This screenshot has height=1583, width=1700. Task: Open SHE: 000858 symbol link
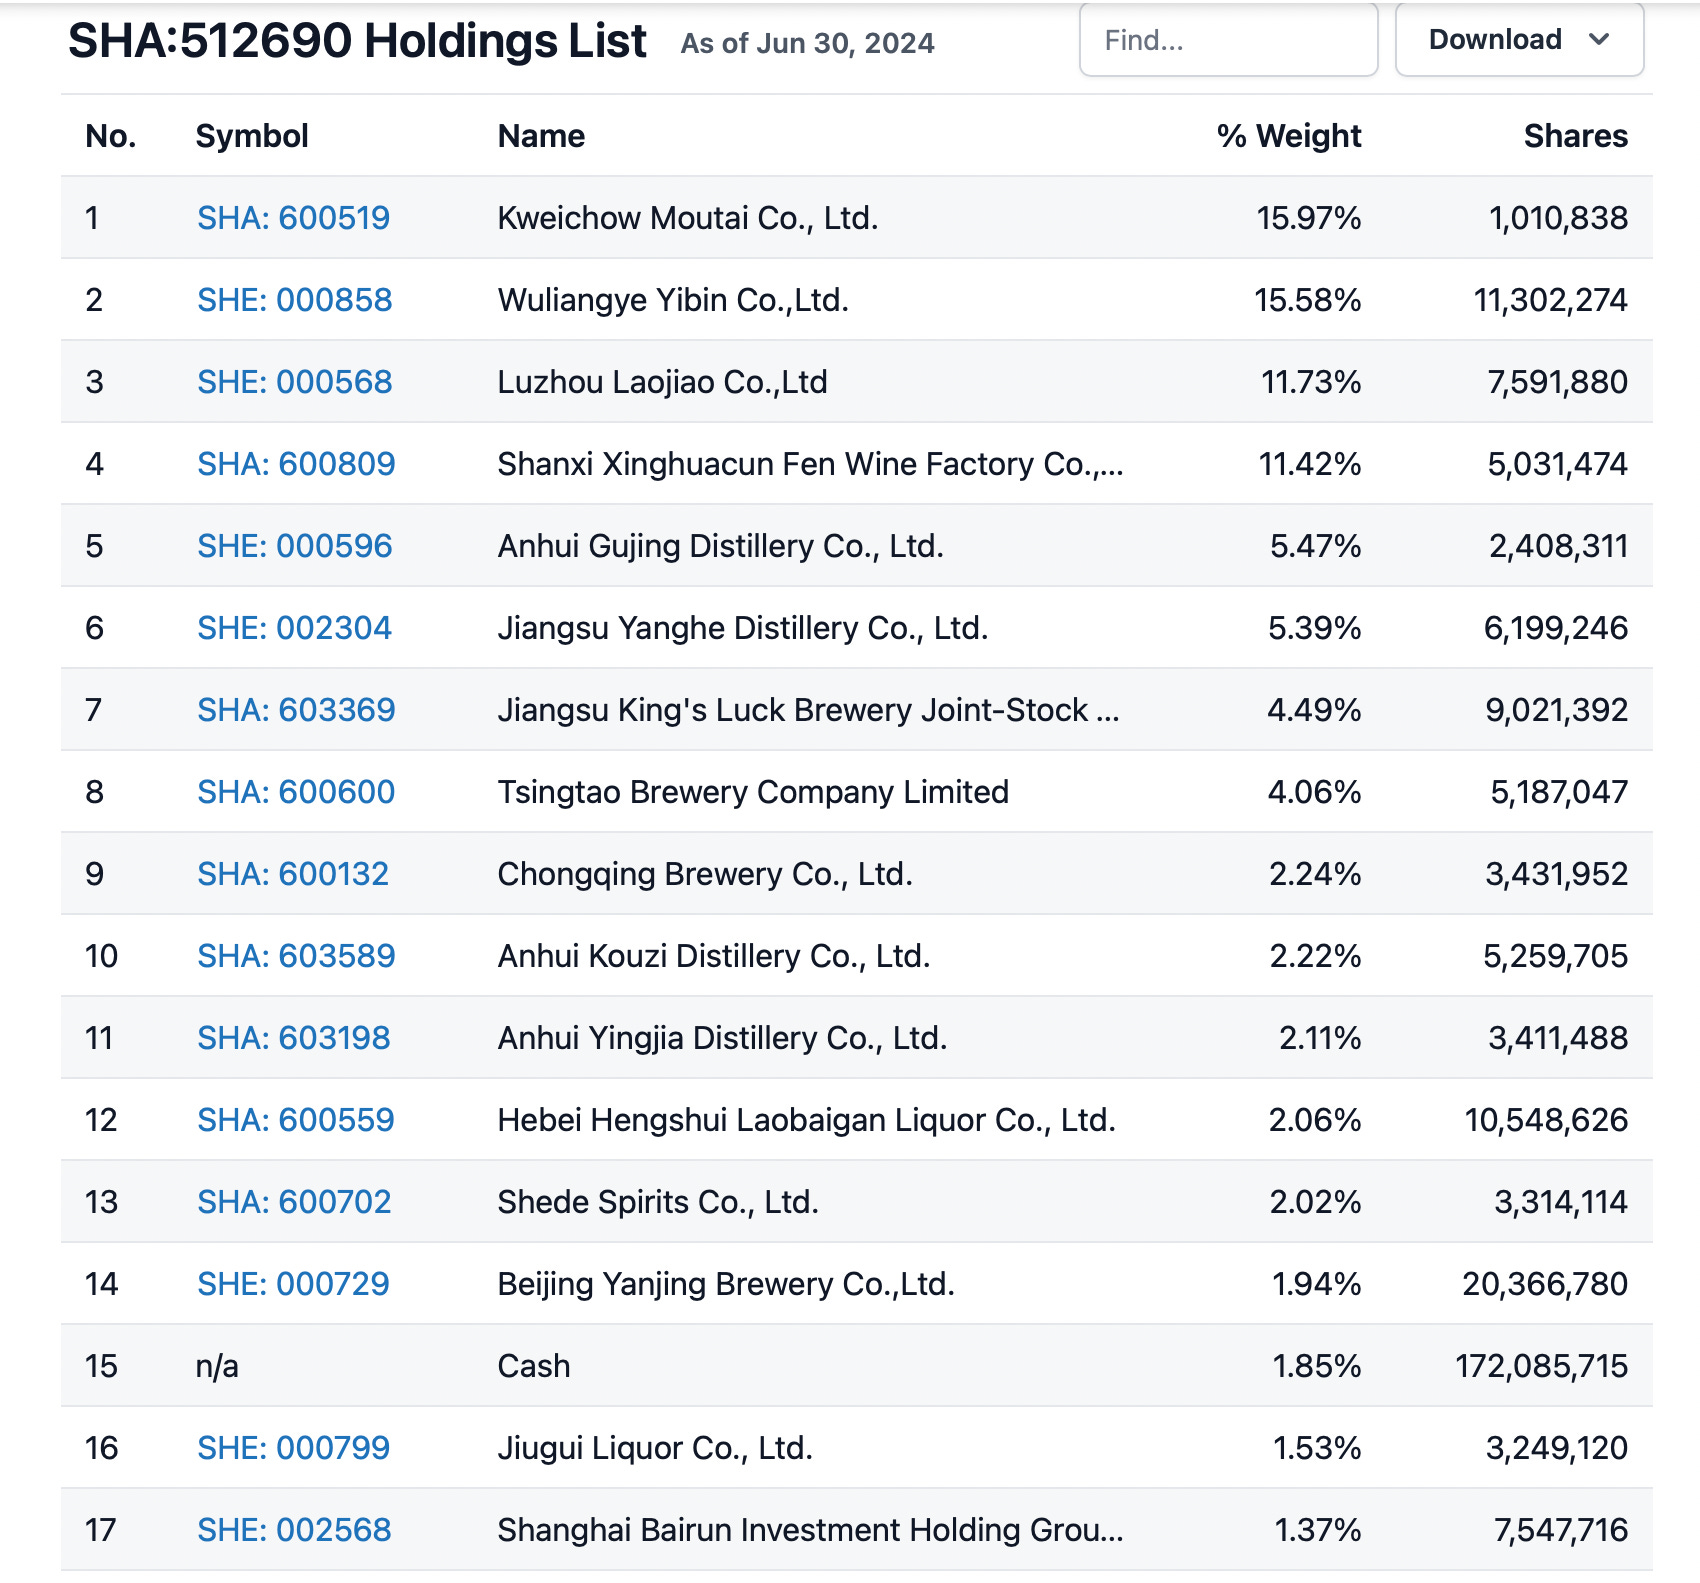click(x=294, y=300)
